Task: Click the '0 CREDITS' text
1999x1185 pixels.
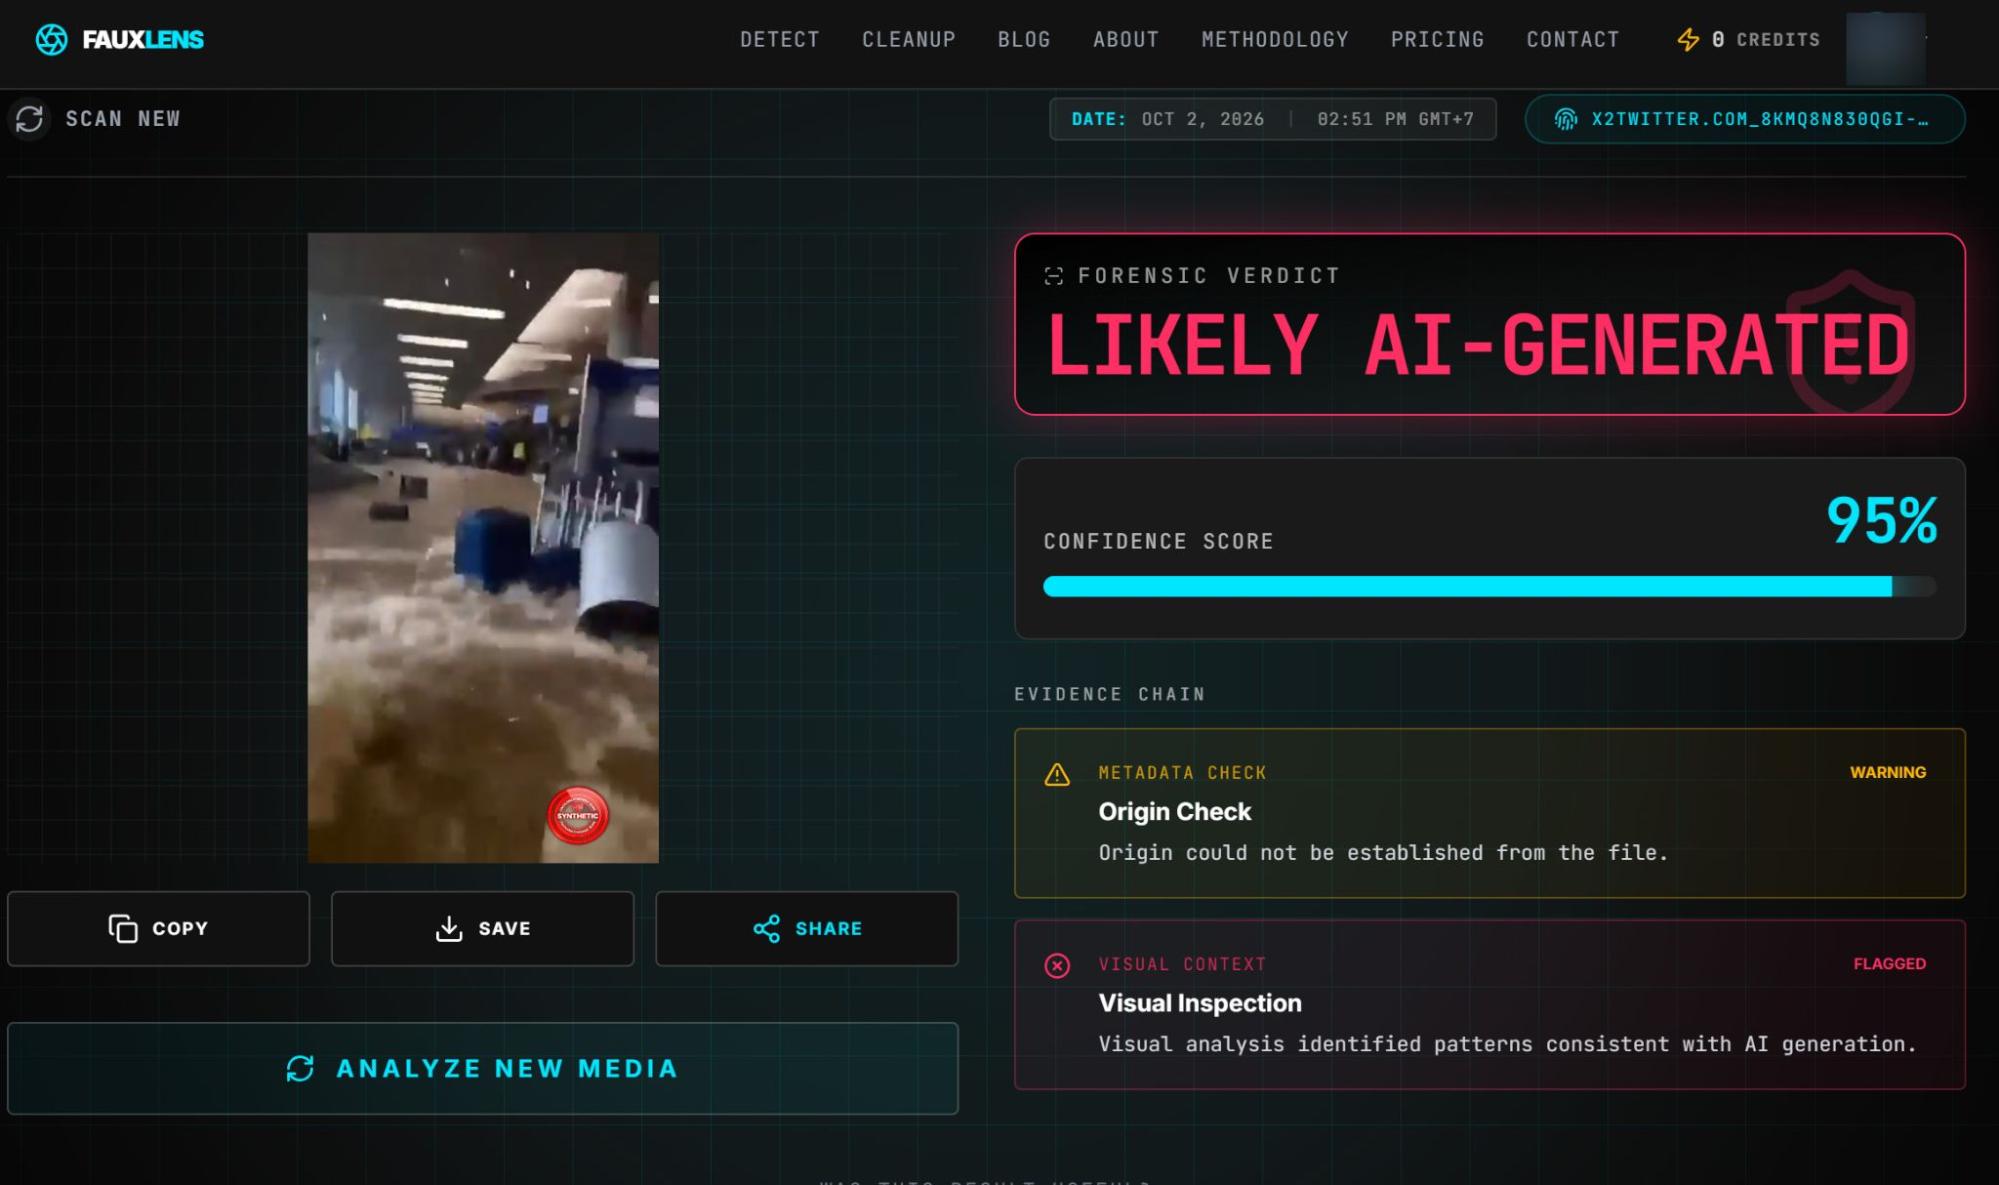Action: pos(1766,39)
